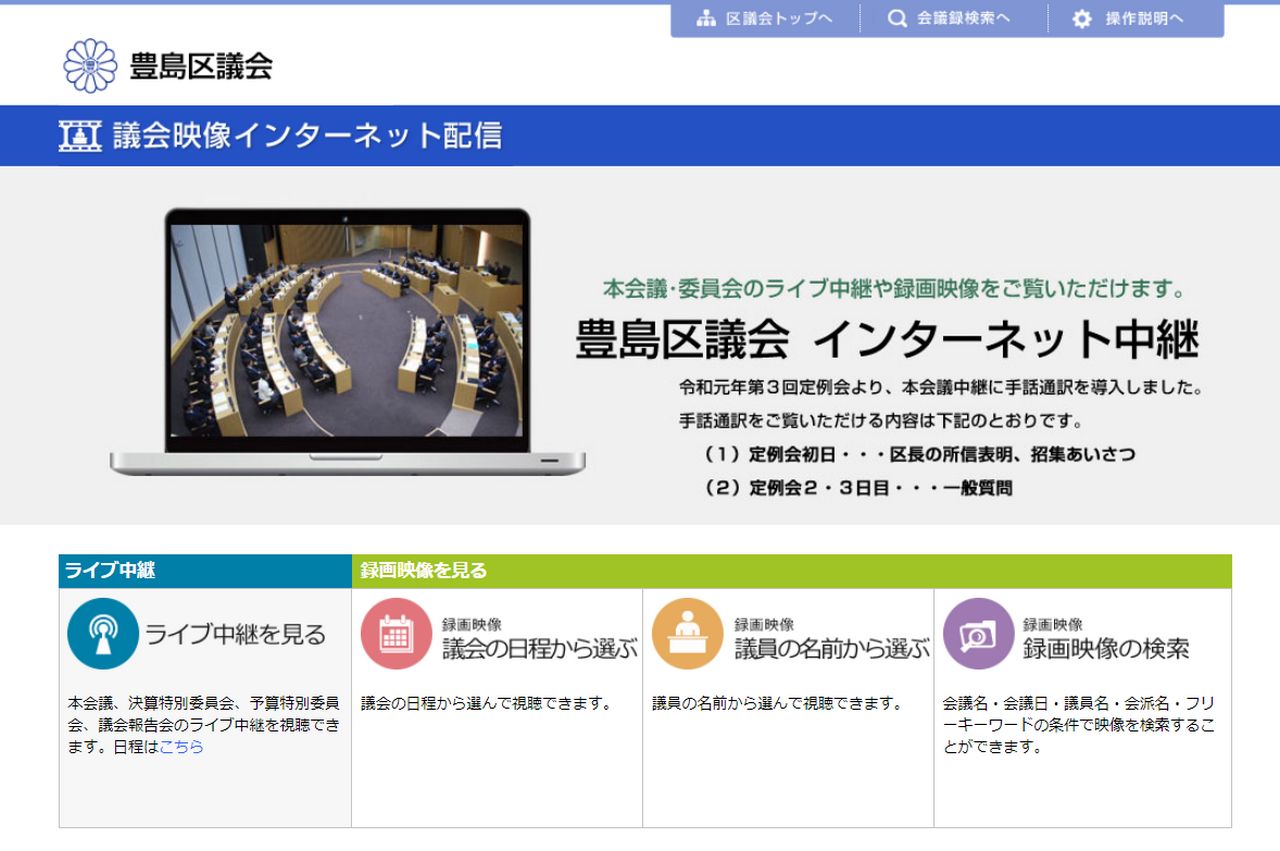Click the Toshima council chrysanthemum logo

90,66
